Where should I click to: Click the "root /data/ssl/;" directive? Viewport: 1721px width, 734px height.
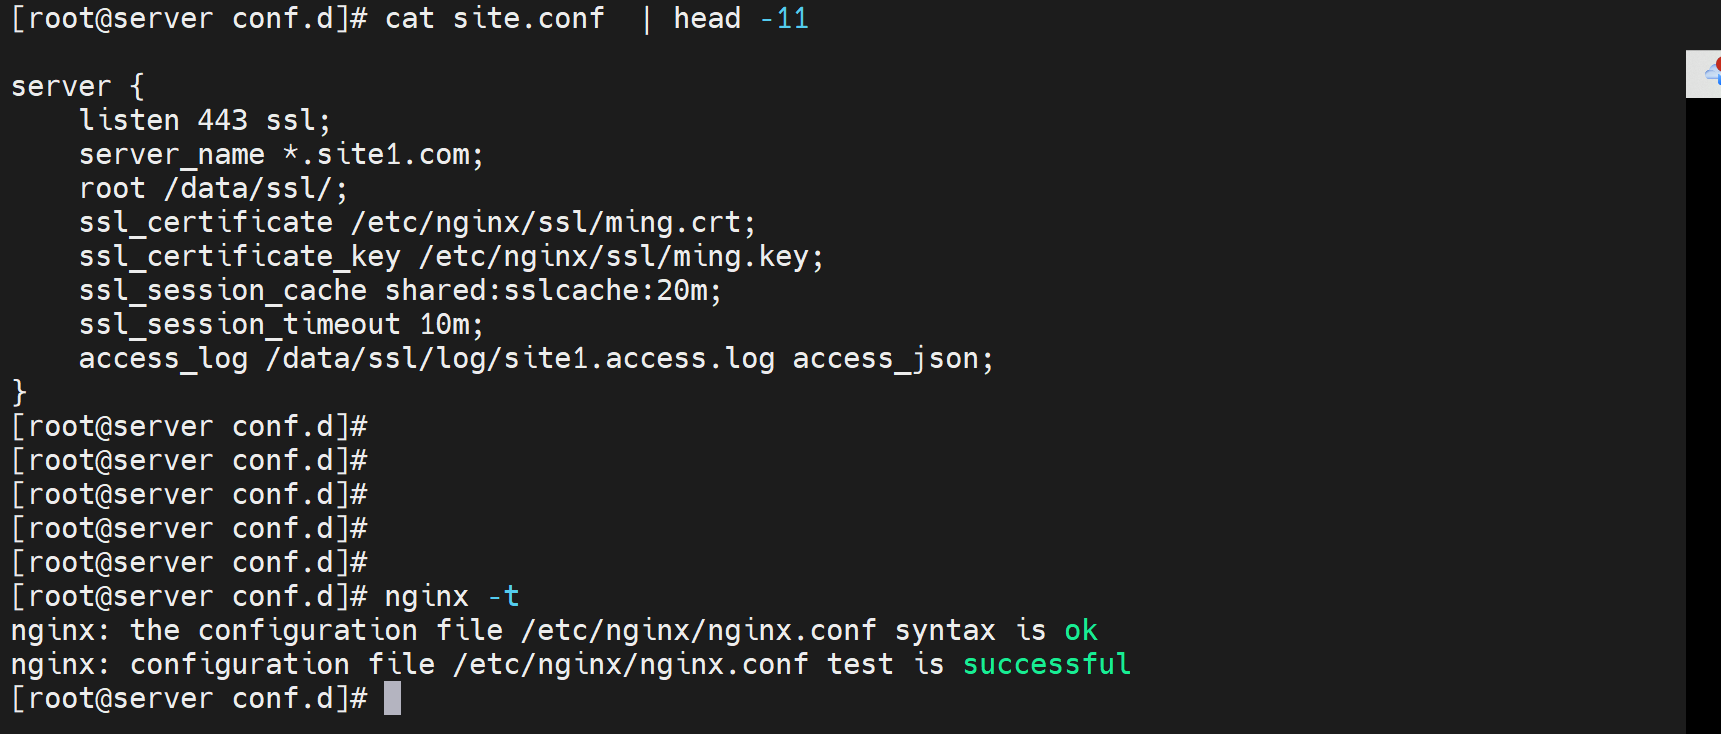(x=213, y=188)
